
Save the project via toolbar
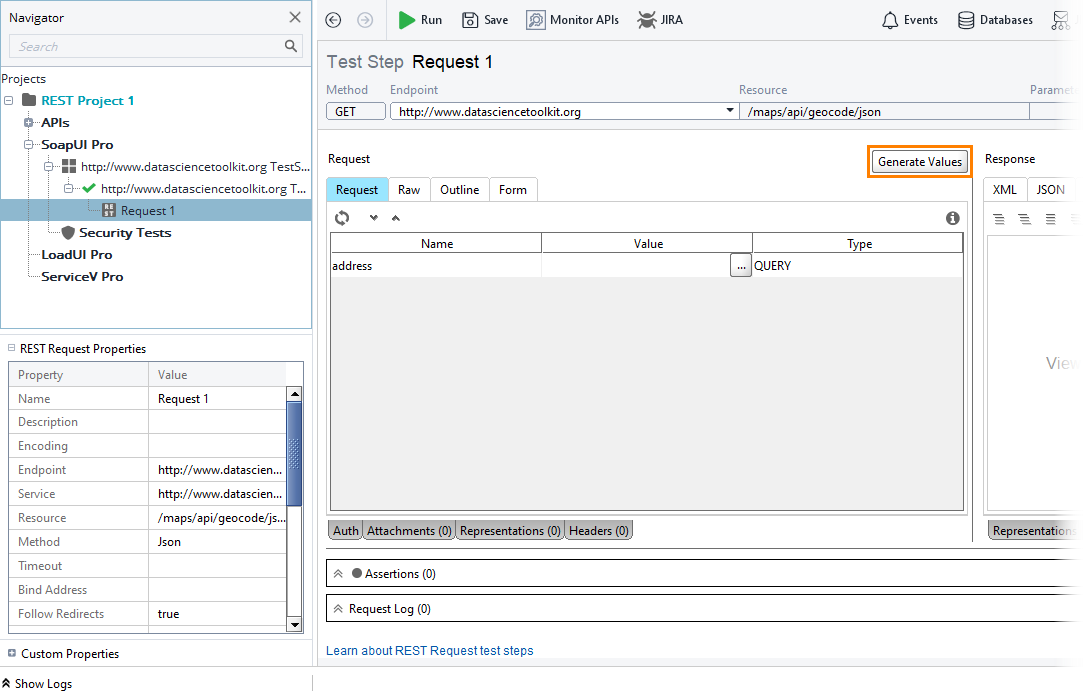coord(485,20)
